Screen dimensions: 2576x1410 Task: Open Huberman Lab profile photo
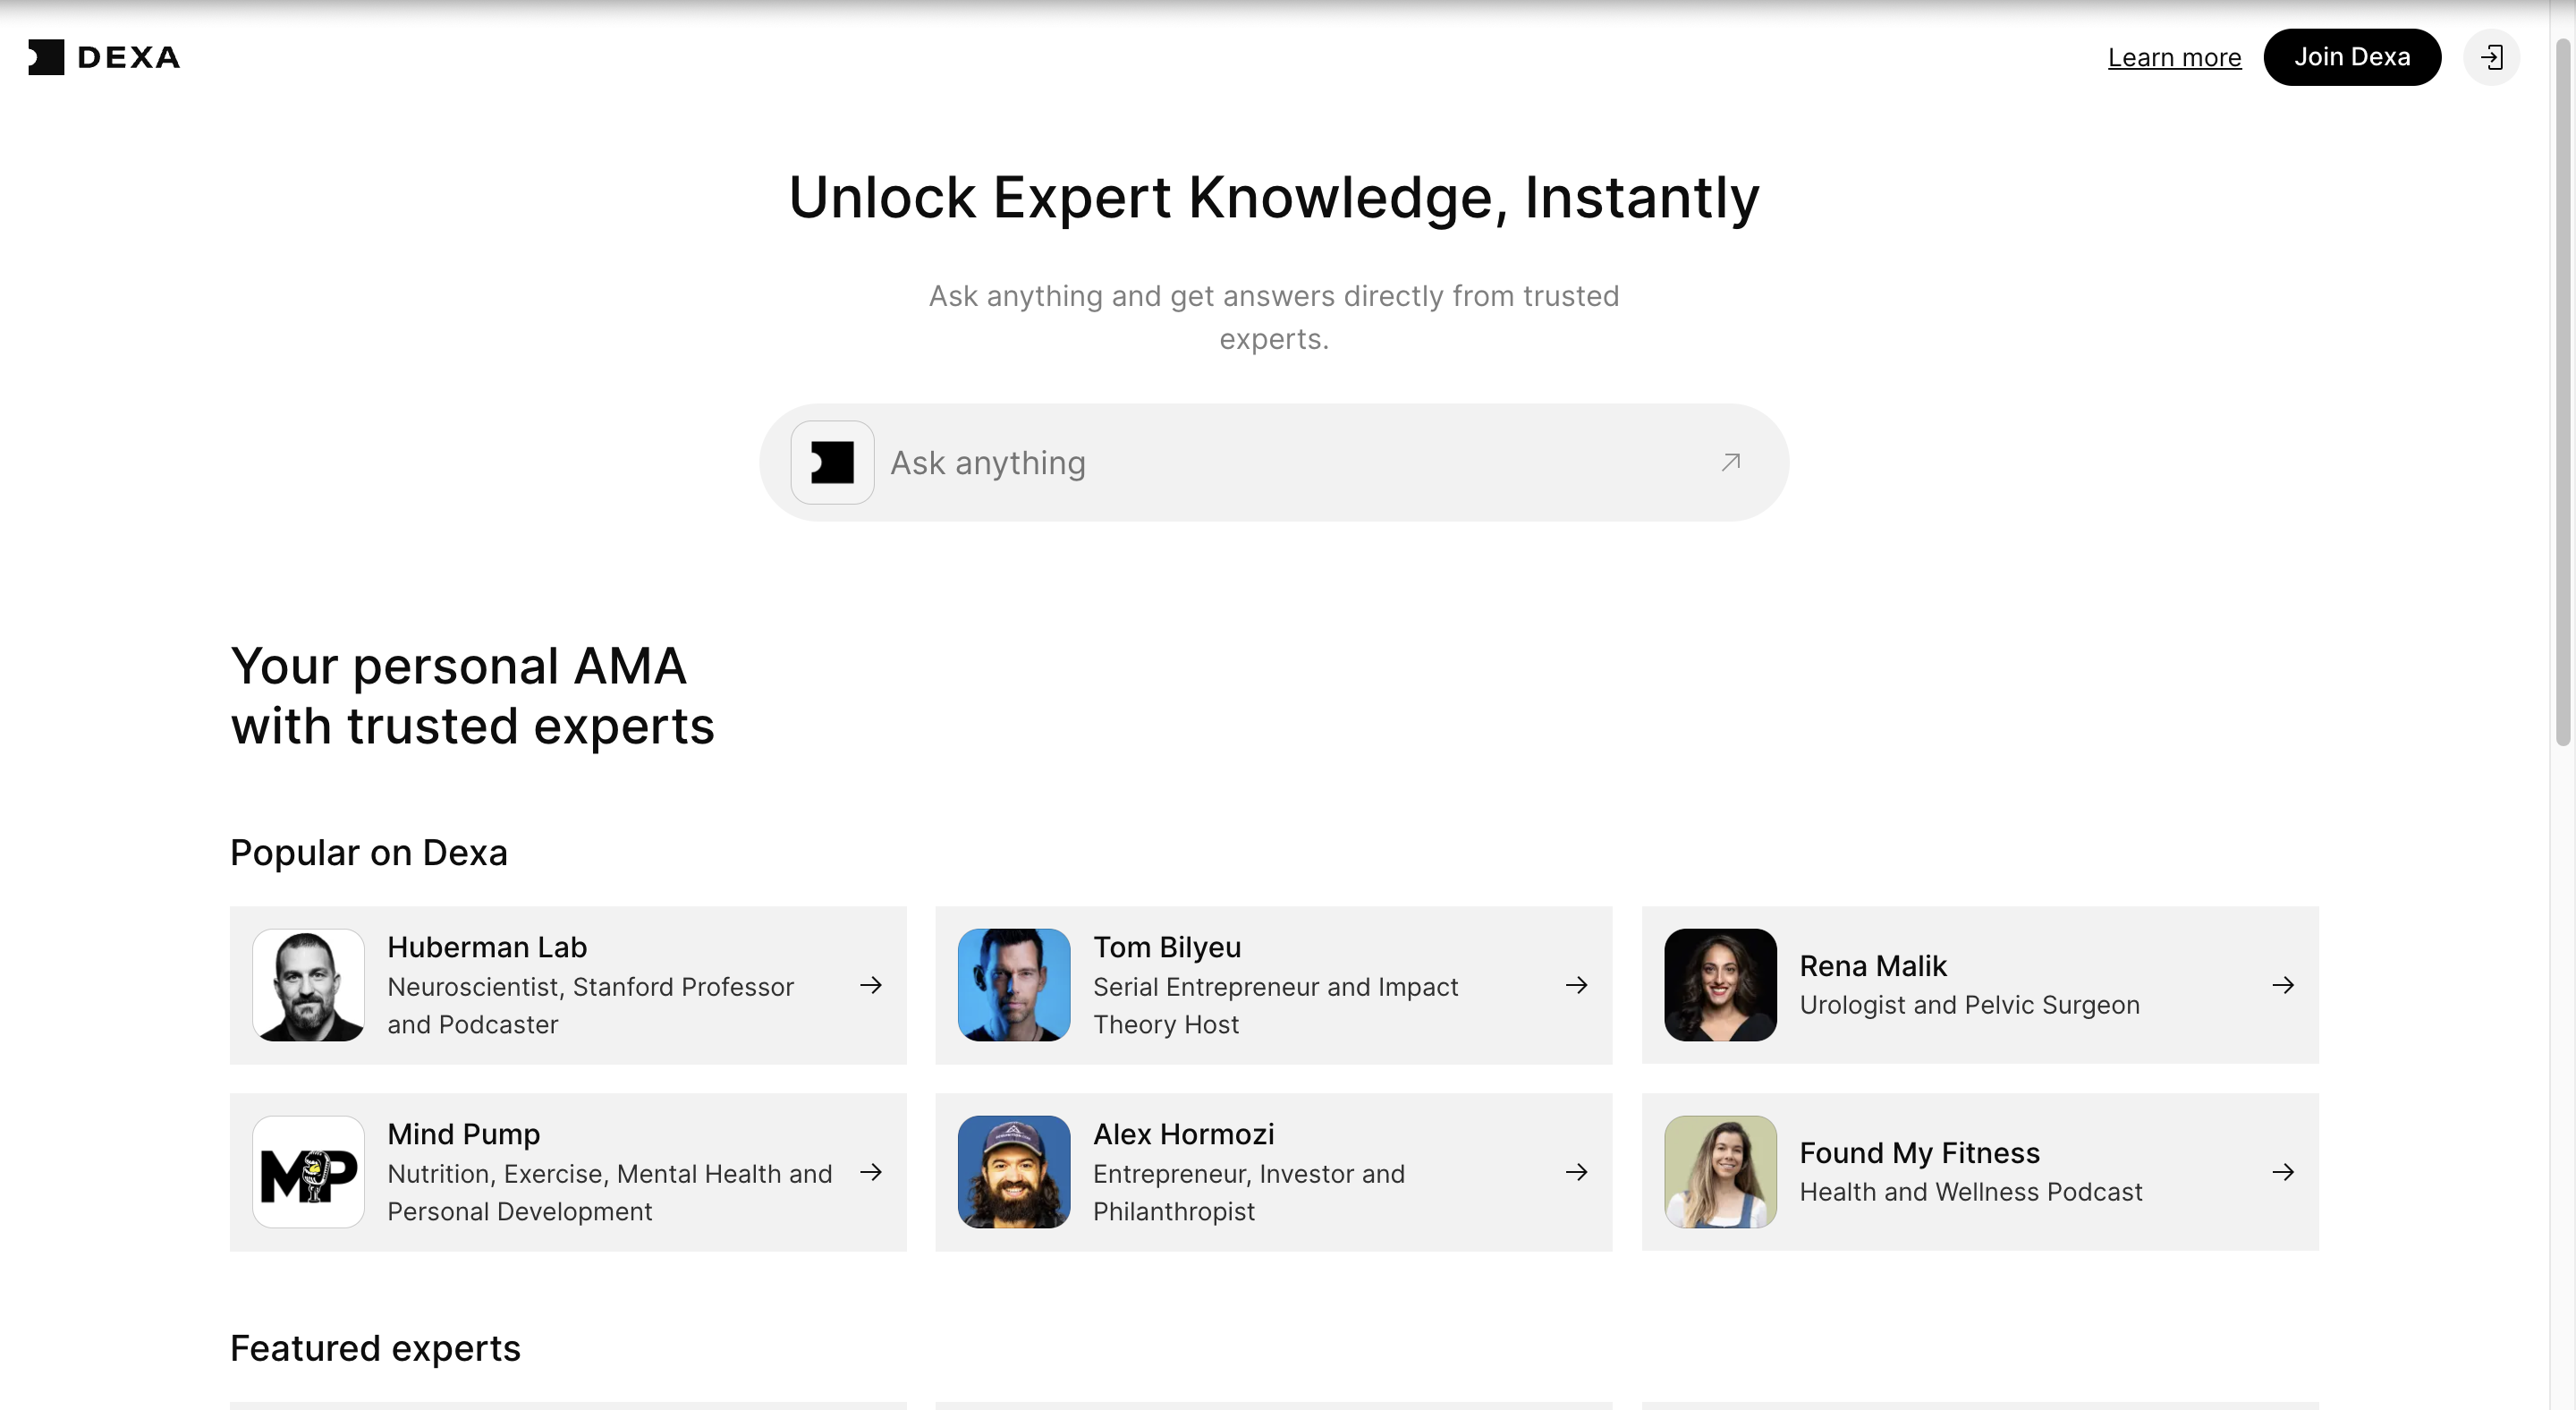click(308, 985)
